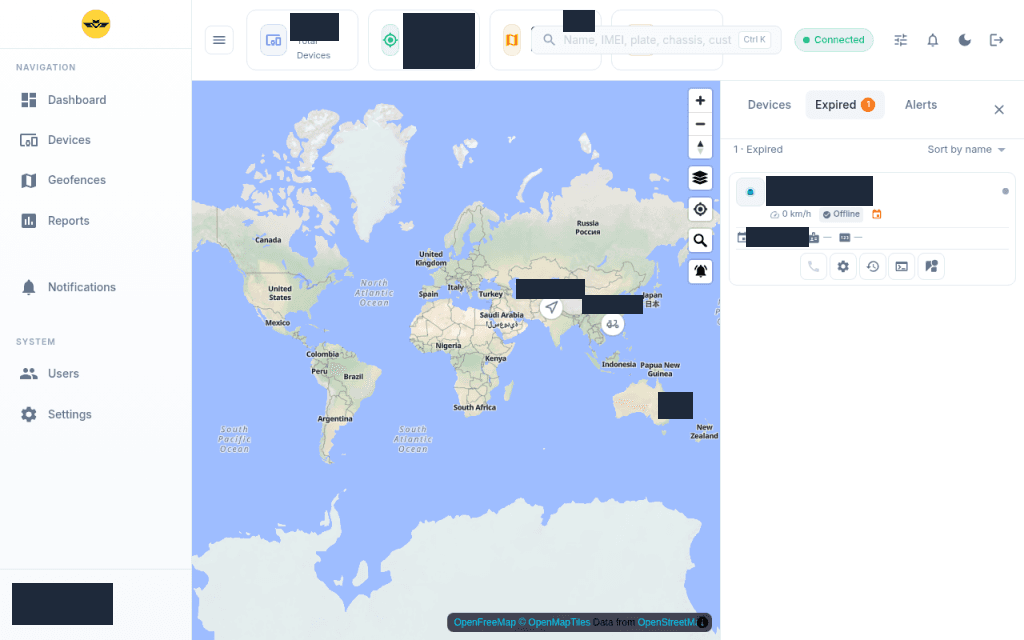1024x640 pixels.
Task: Open Settings under System
Action: (x=96, y=414)
